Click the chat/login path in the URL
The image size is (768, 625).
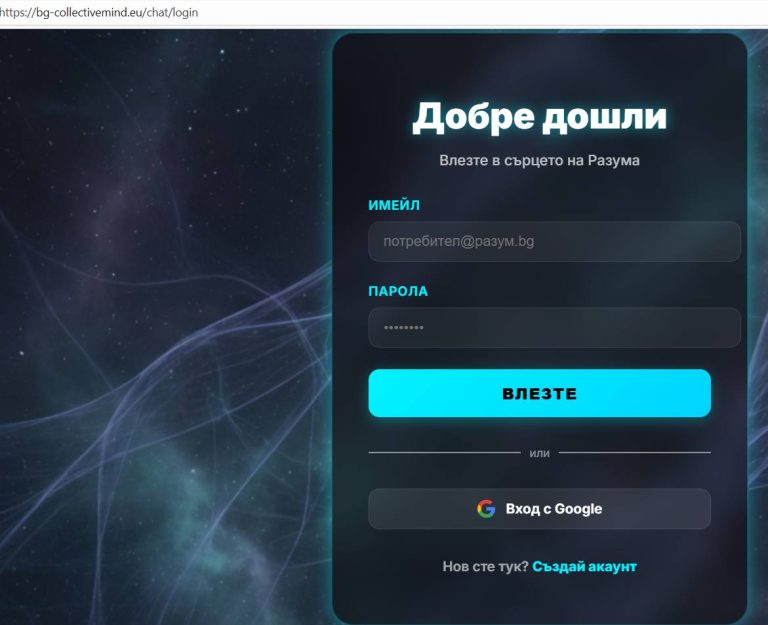(172, 12)
